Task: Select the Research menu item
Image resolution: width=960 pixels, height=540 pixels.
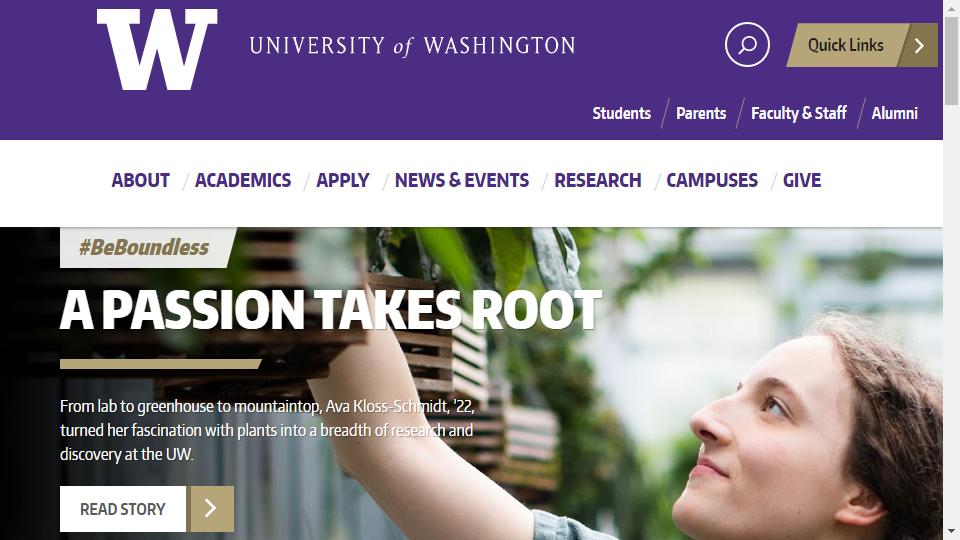Action: 598,180
